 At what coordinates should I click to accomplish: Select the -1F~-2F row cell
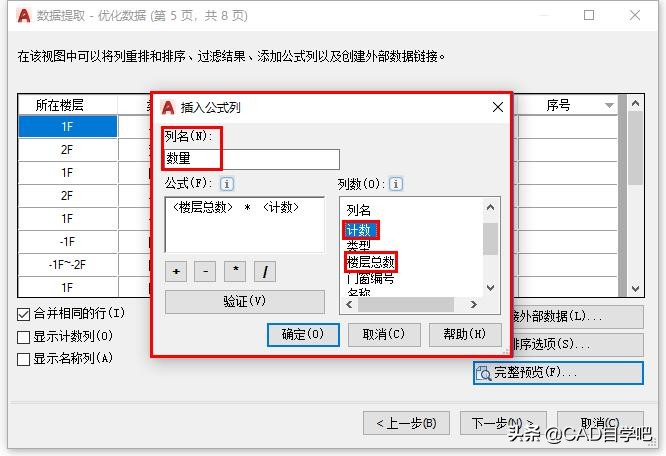[x=68, y=265]
